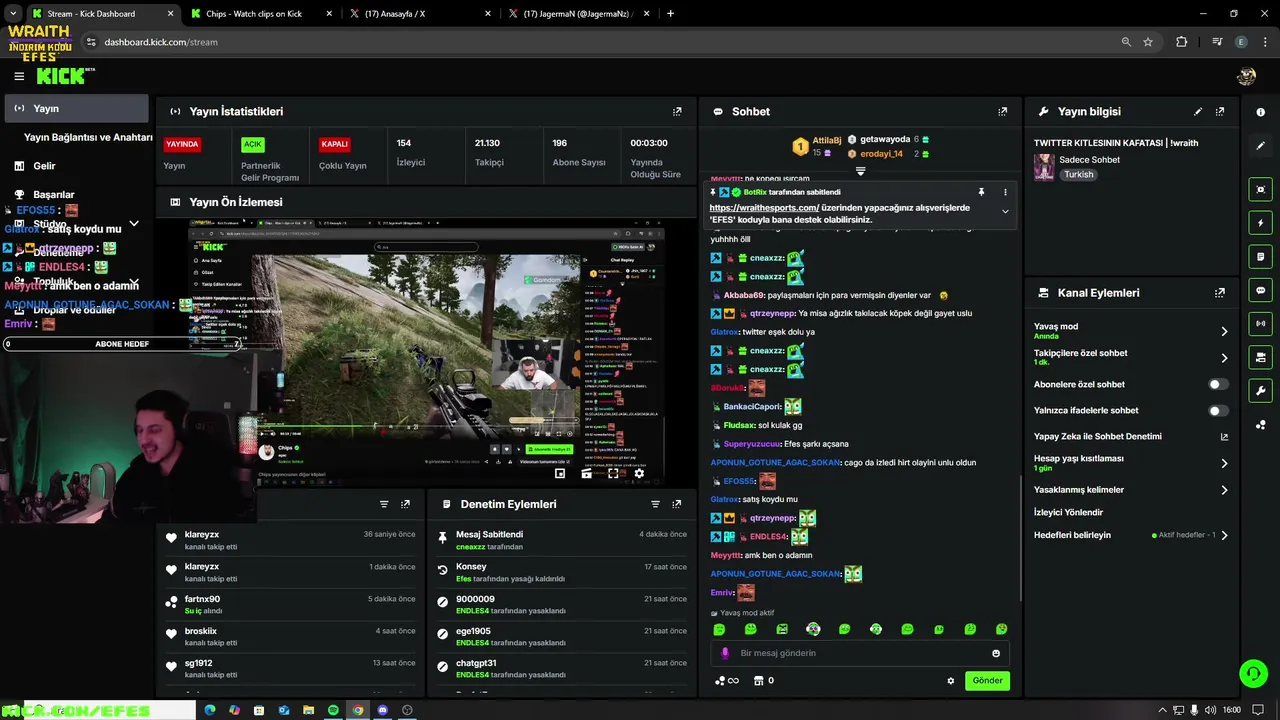Toggle Abonelere özel sohbet switch
The height and width of the screenshot is (720, 1280).
(x=1218, y=384)
